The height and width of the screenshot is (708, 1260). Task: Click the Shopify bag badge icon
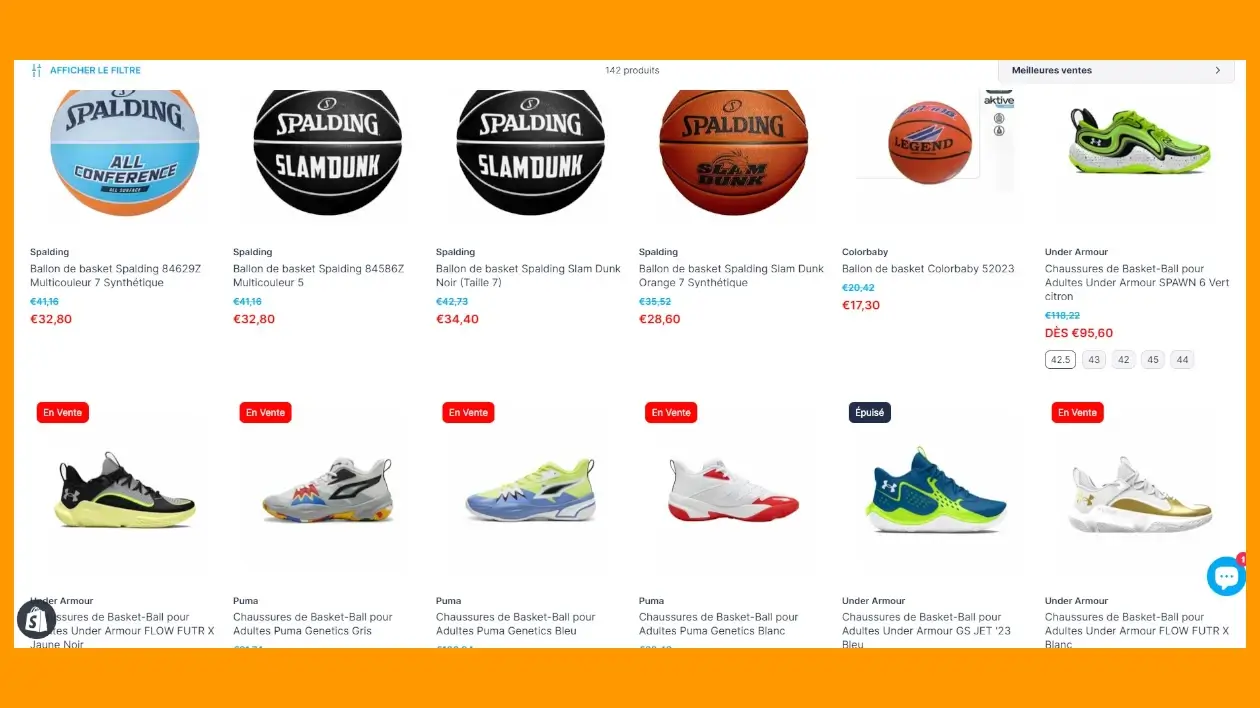click(x=37, y=619)
